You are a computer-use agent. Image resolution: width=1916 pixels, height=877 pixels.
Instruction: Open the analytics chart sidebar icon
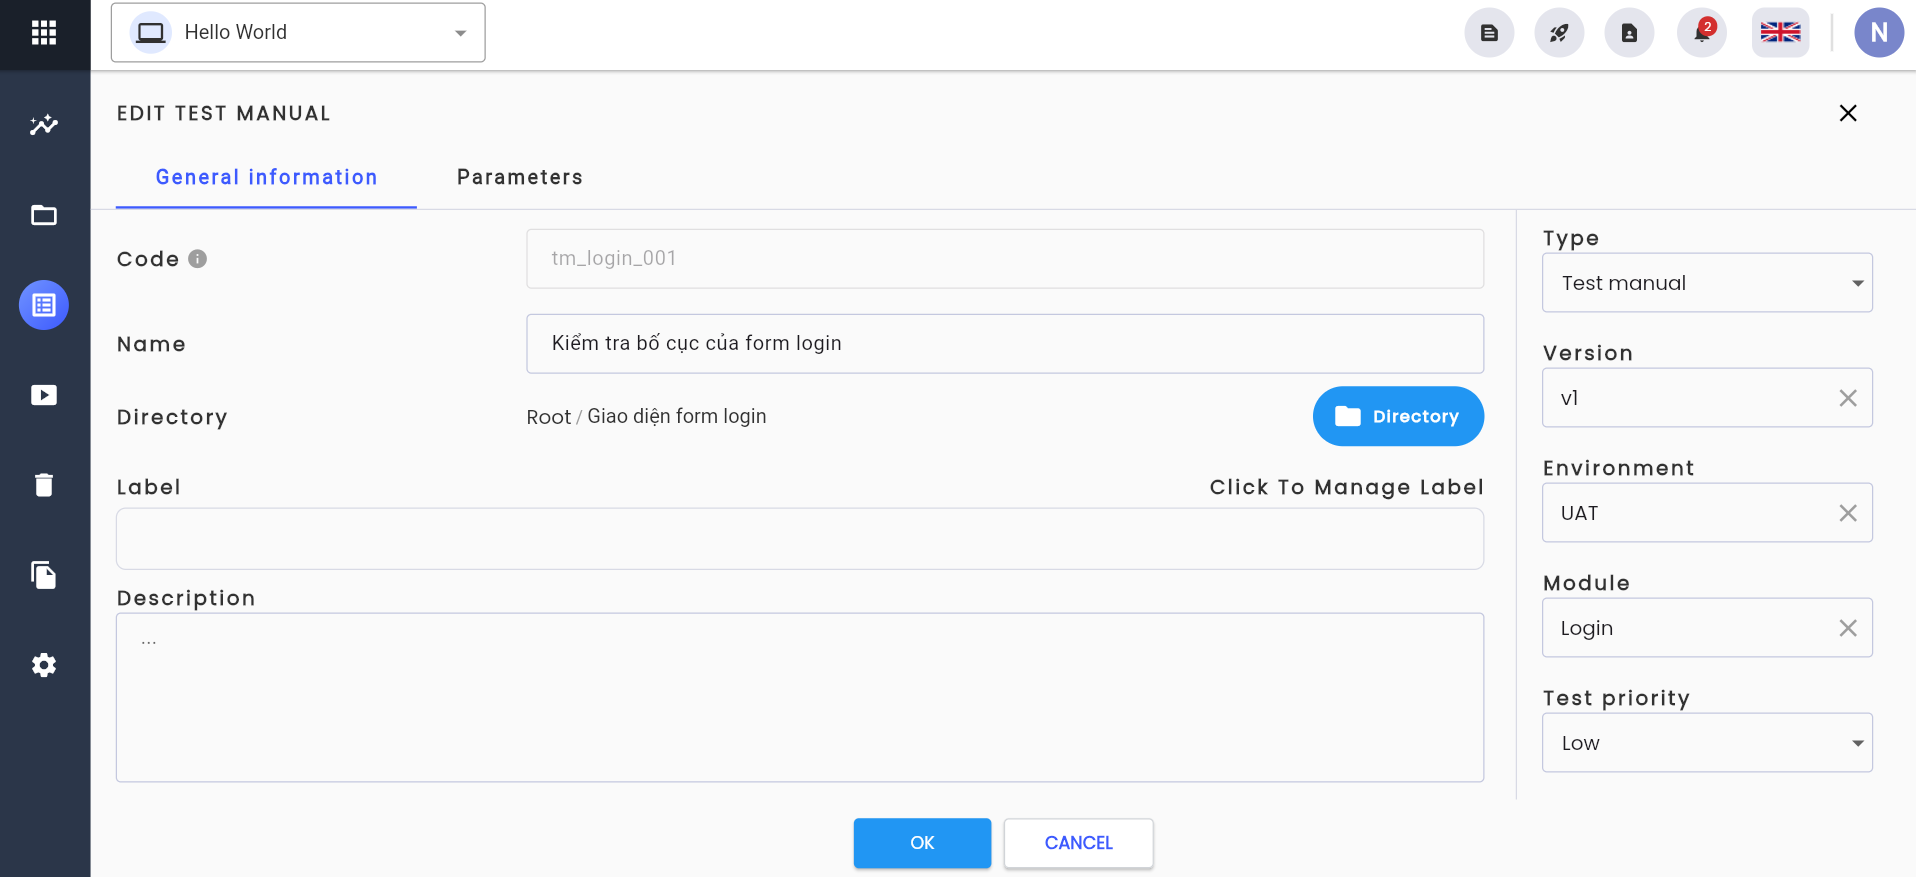tap(44, 125)
